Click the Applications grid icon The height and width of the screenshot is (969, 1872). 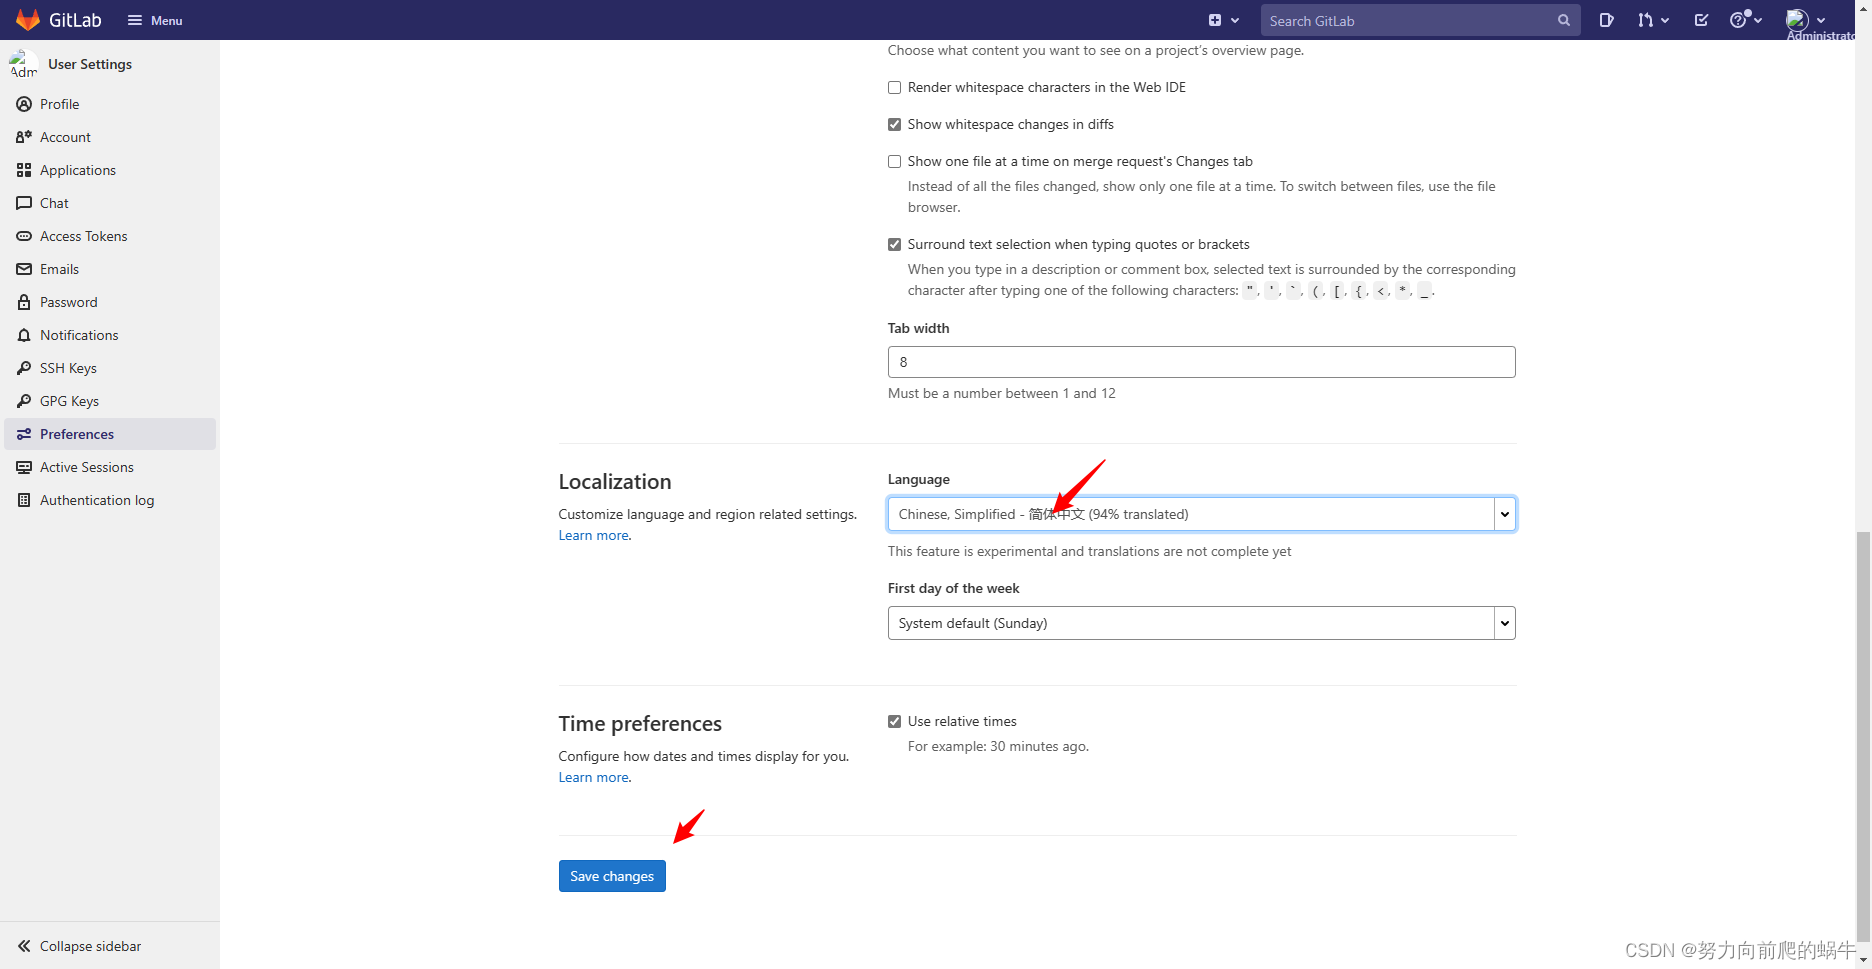[24, 170]
